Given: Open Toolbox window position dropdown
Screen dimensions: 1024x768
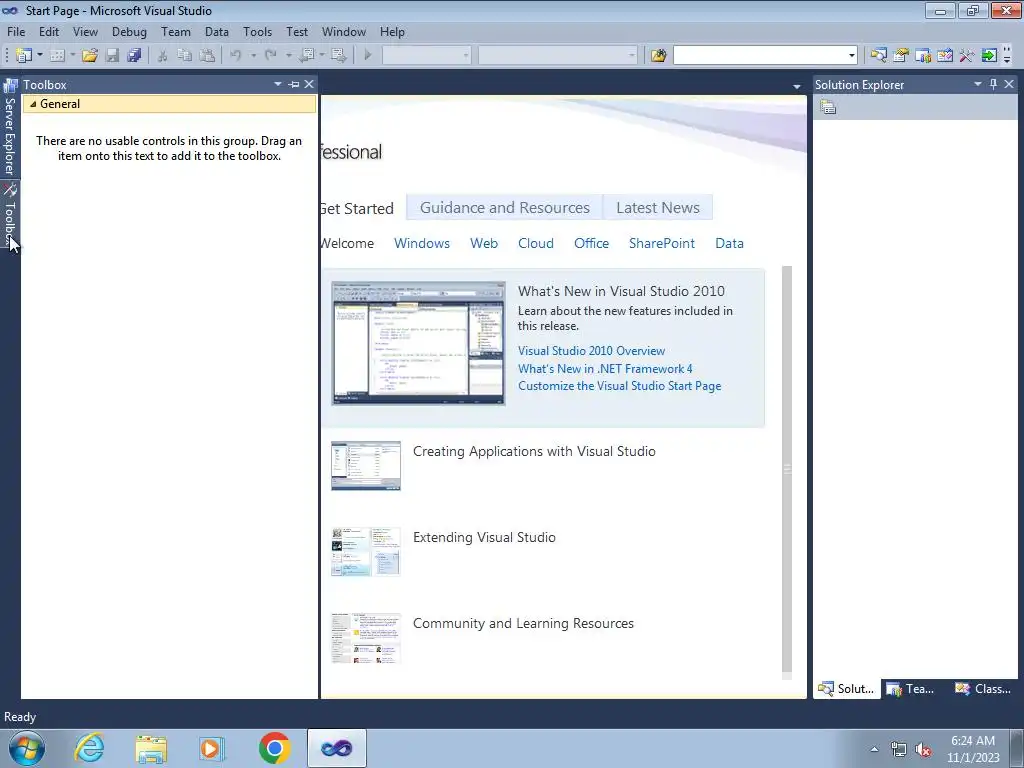Looking at the screenshot, I should [278, 84].
